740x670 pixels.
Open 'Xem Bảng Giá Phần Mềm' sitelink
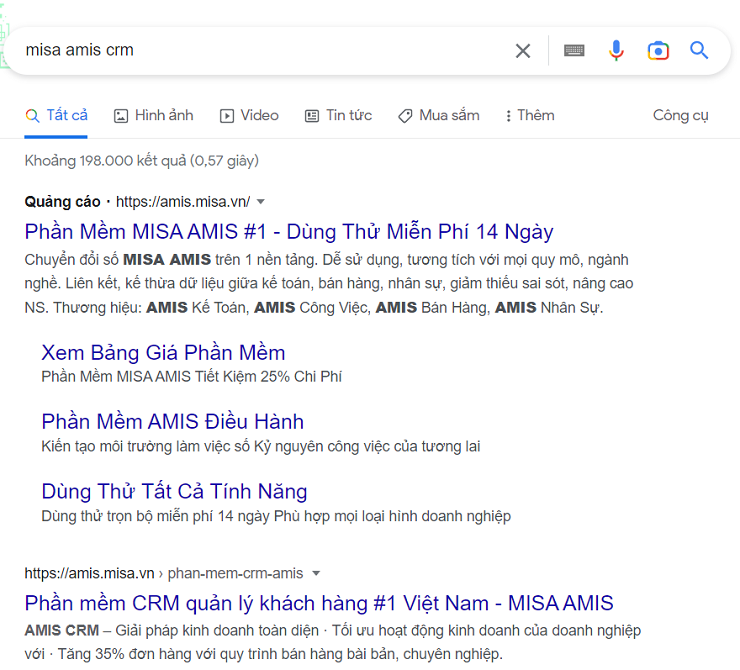[163, 353]
